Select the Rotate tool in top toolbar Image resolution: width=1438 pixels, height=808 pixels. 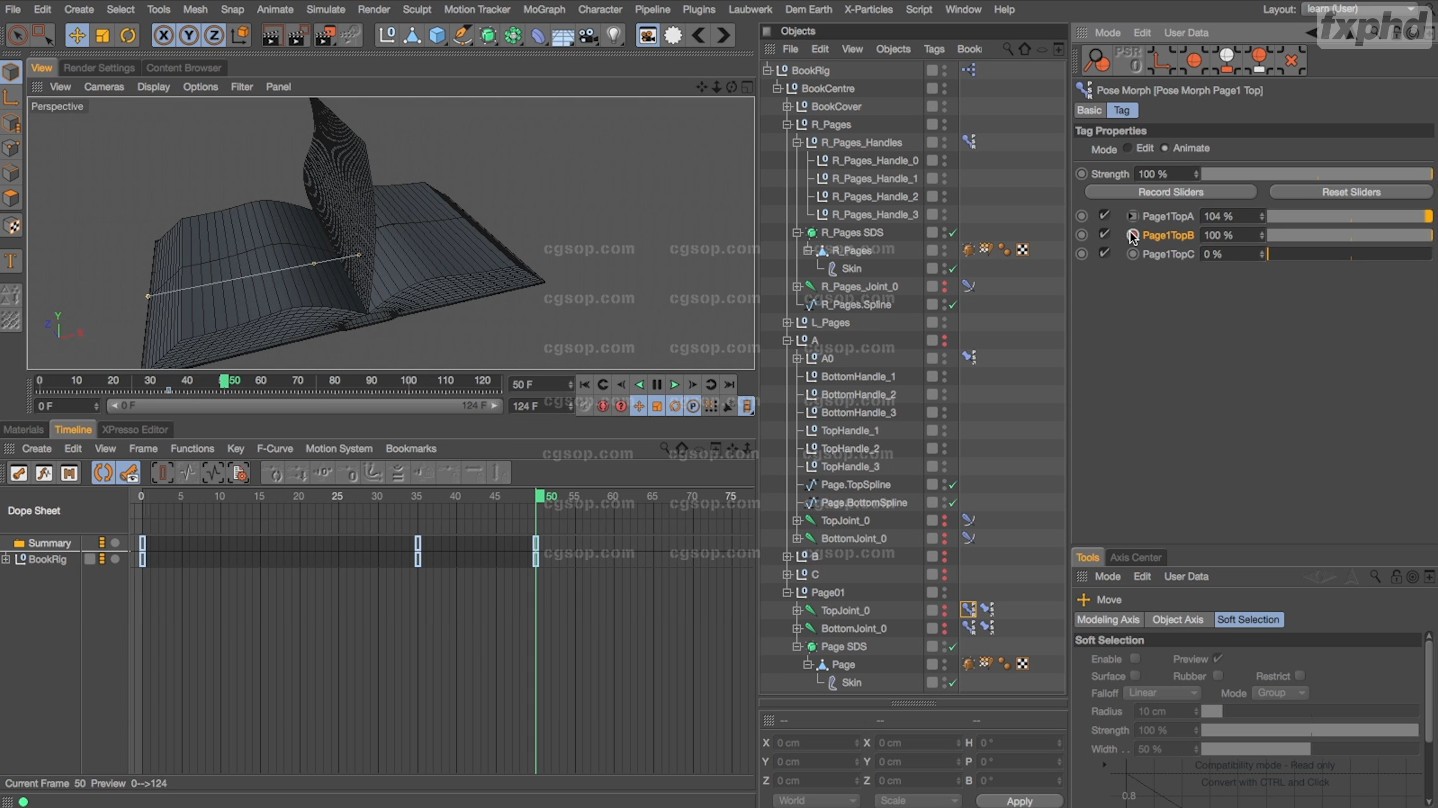[128, 36]
